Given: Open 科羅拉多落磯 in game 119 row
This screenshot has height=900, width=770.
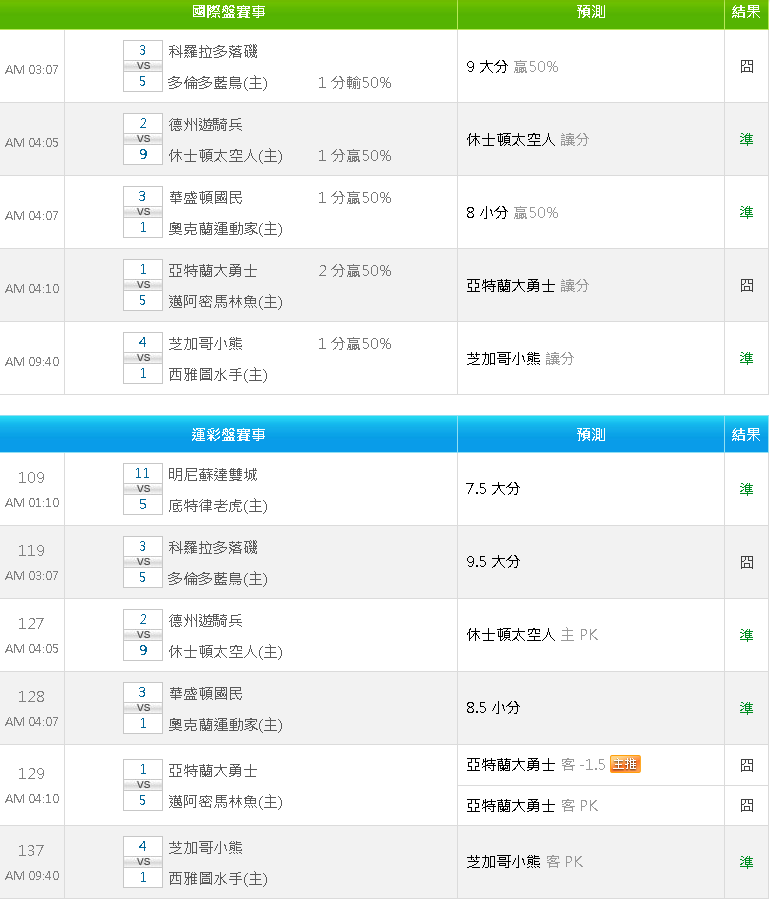Looking at the screenshot, I should (x=212, y=547).
